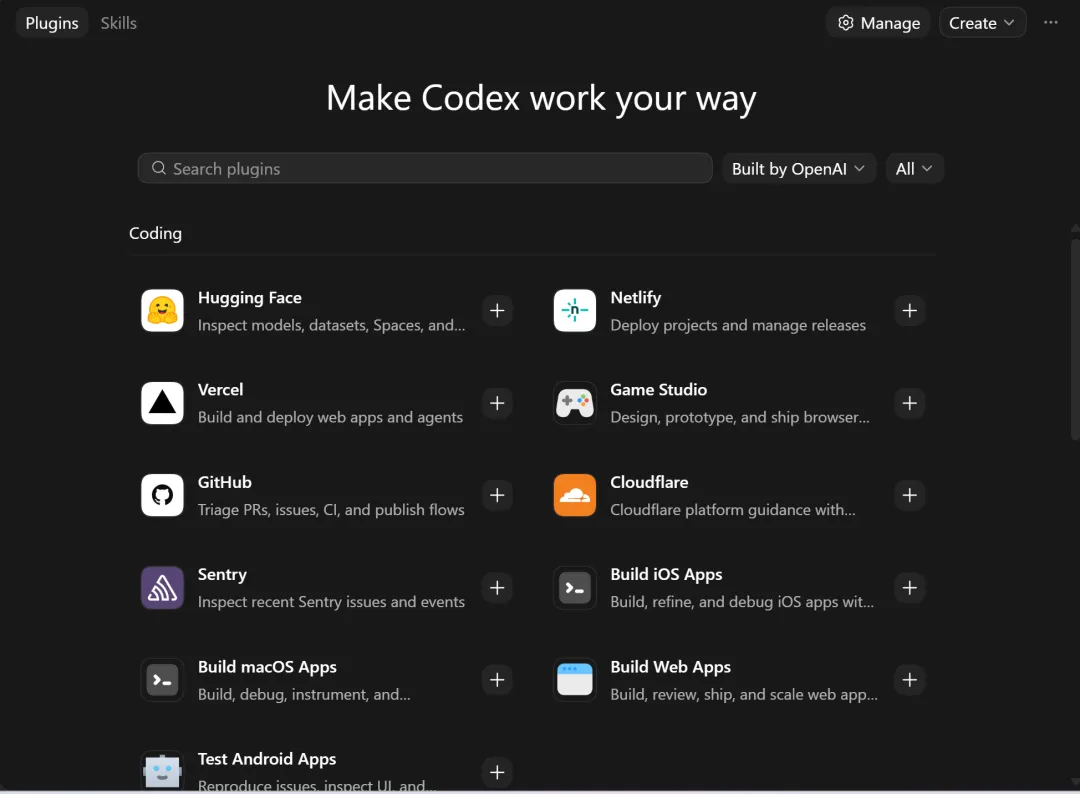Image resolution: width=1080 pixels, height=794 pixels.
Task: Click the Vercel triangle logo
Action: (x=163, y=403)
